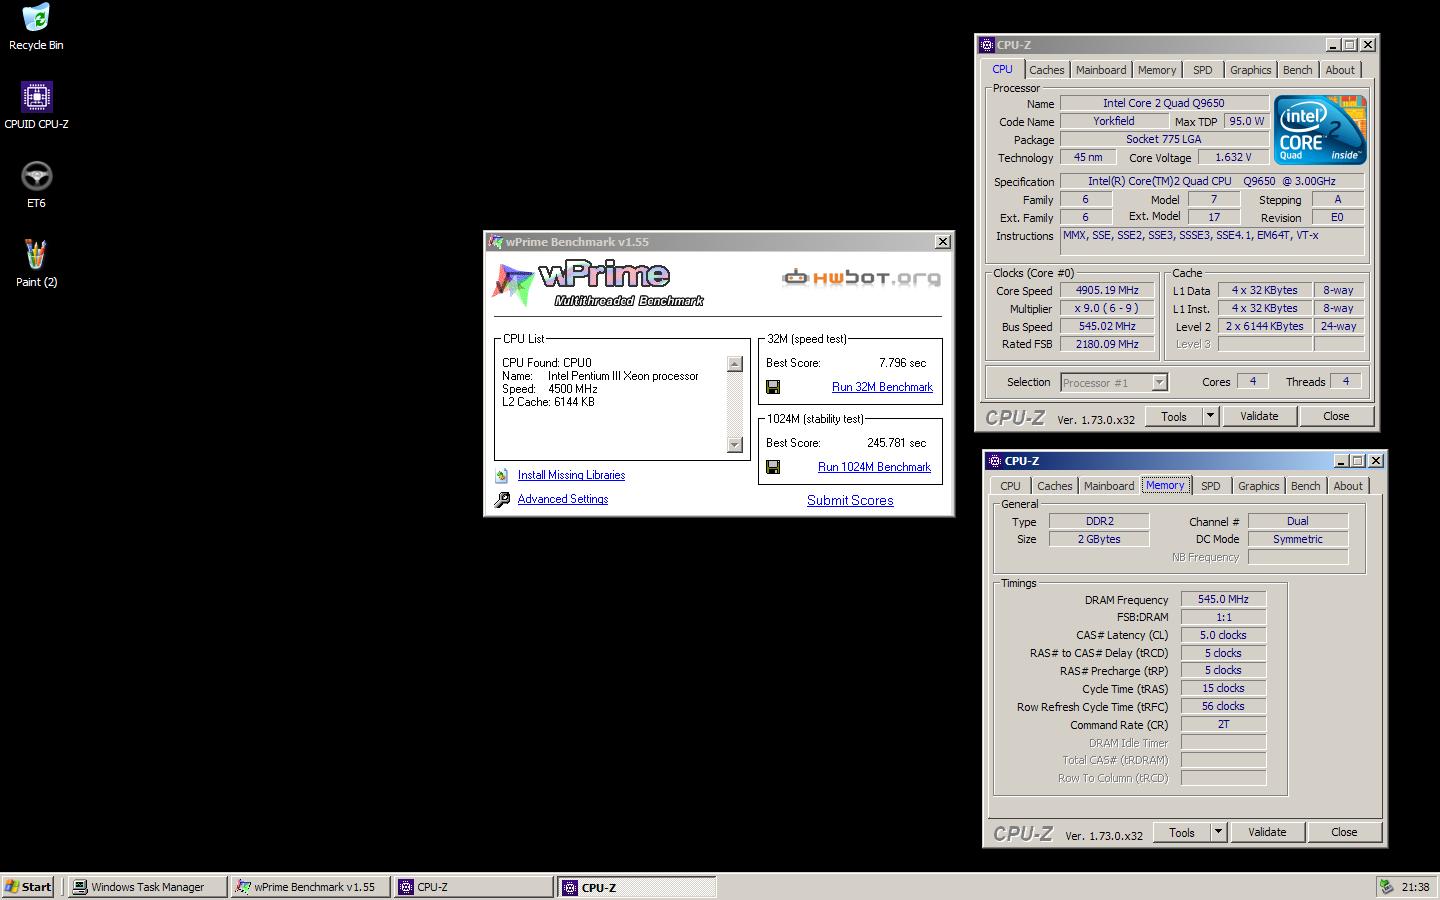This screenshot has width=1440, height=900.
Task: Open Bench tab in top CPU-Z window
Action: (1298, 70)
